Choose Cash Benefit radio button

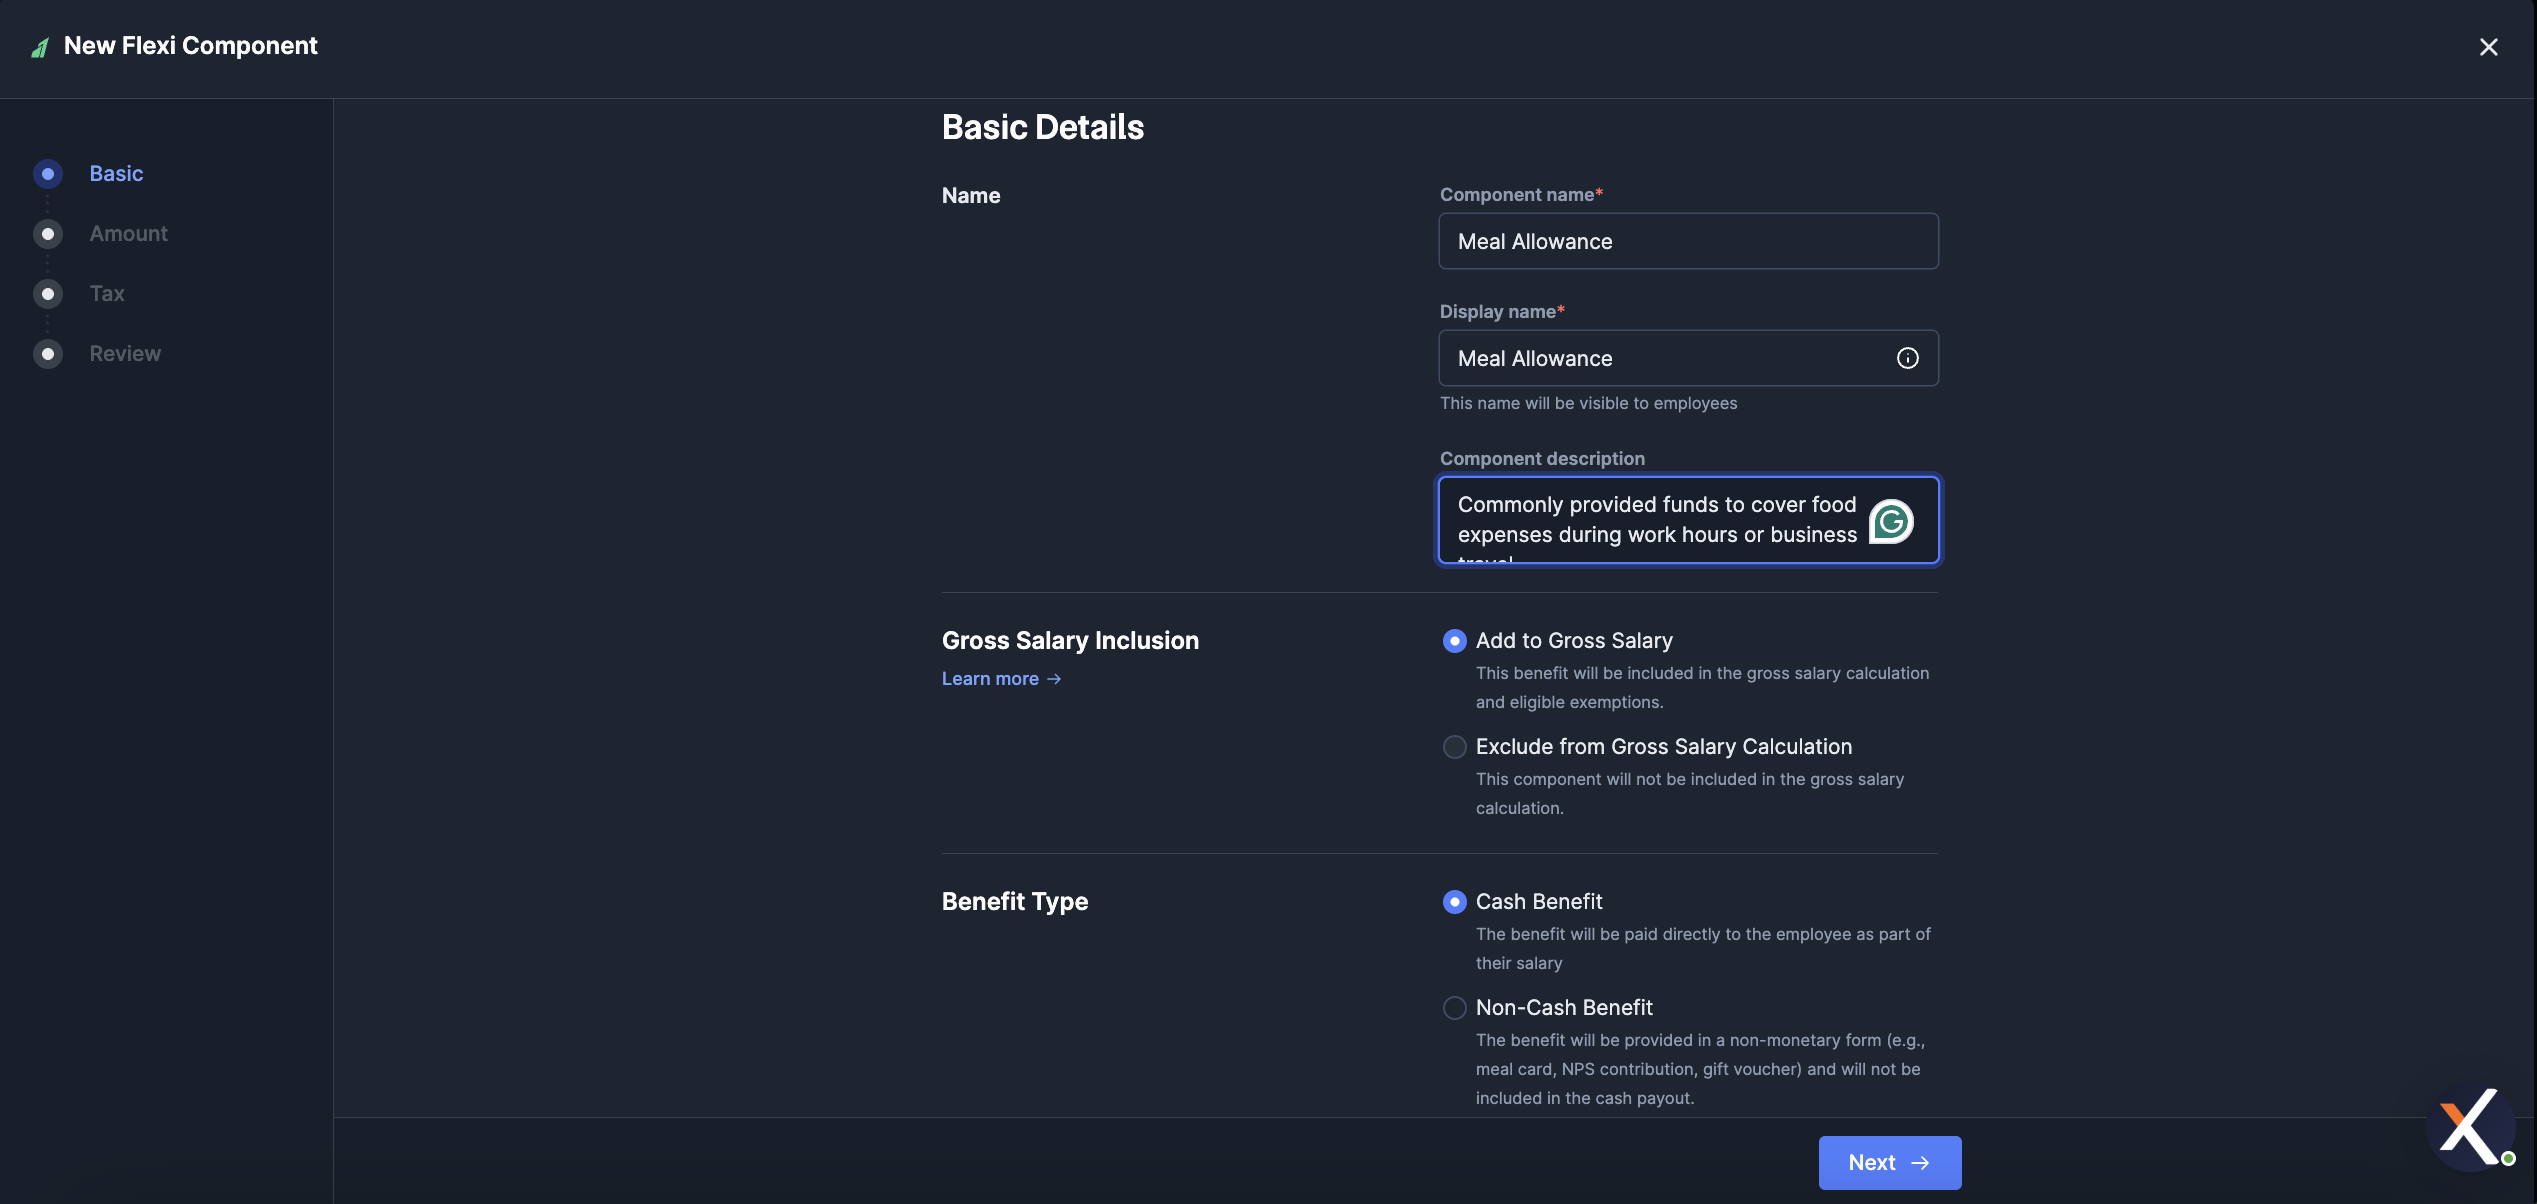[1455, 902]
